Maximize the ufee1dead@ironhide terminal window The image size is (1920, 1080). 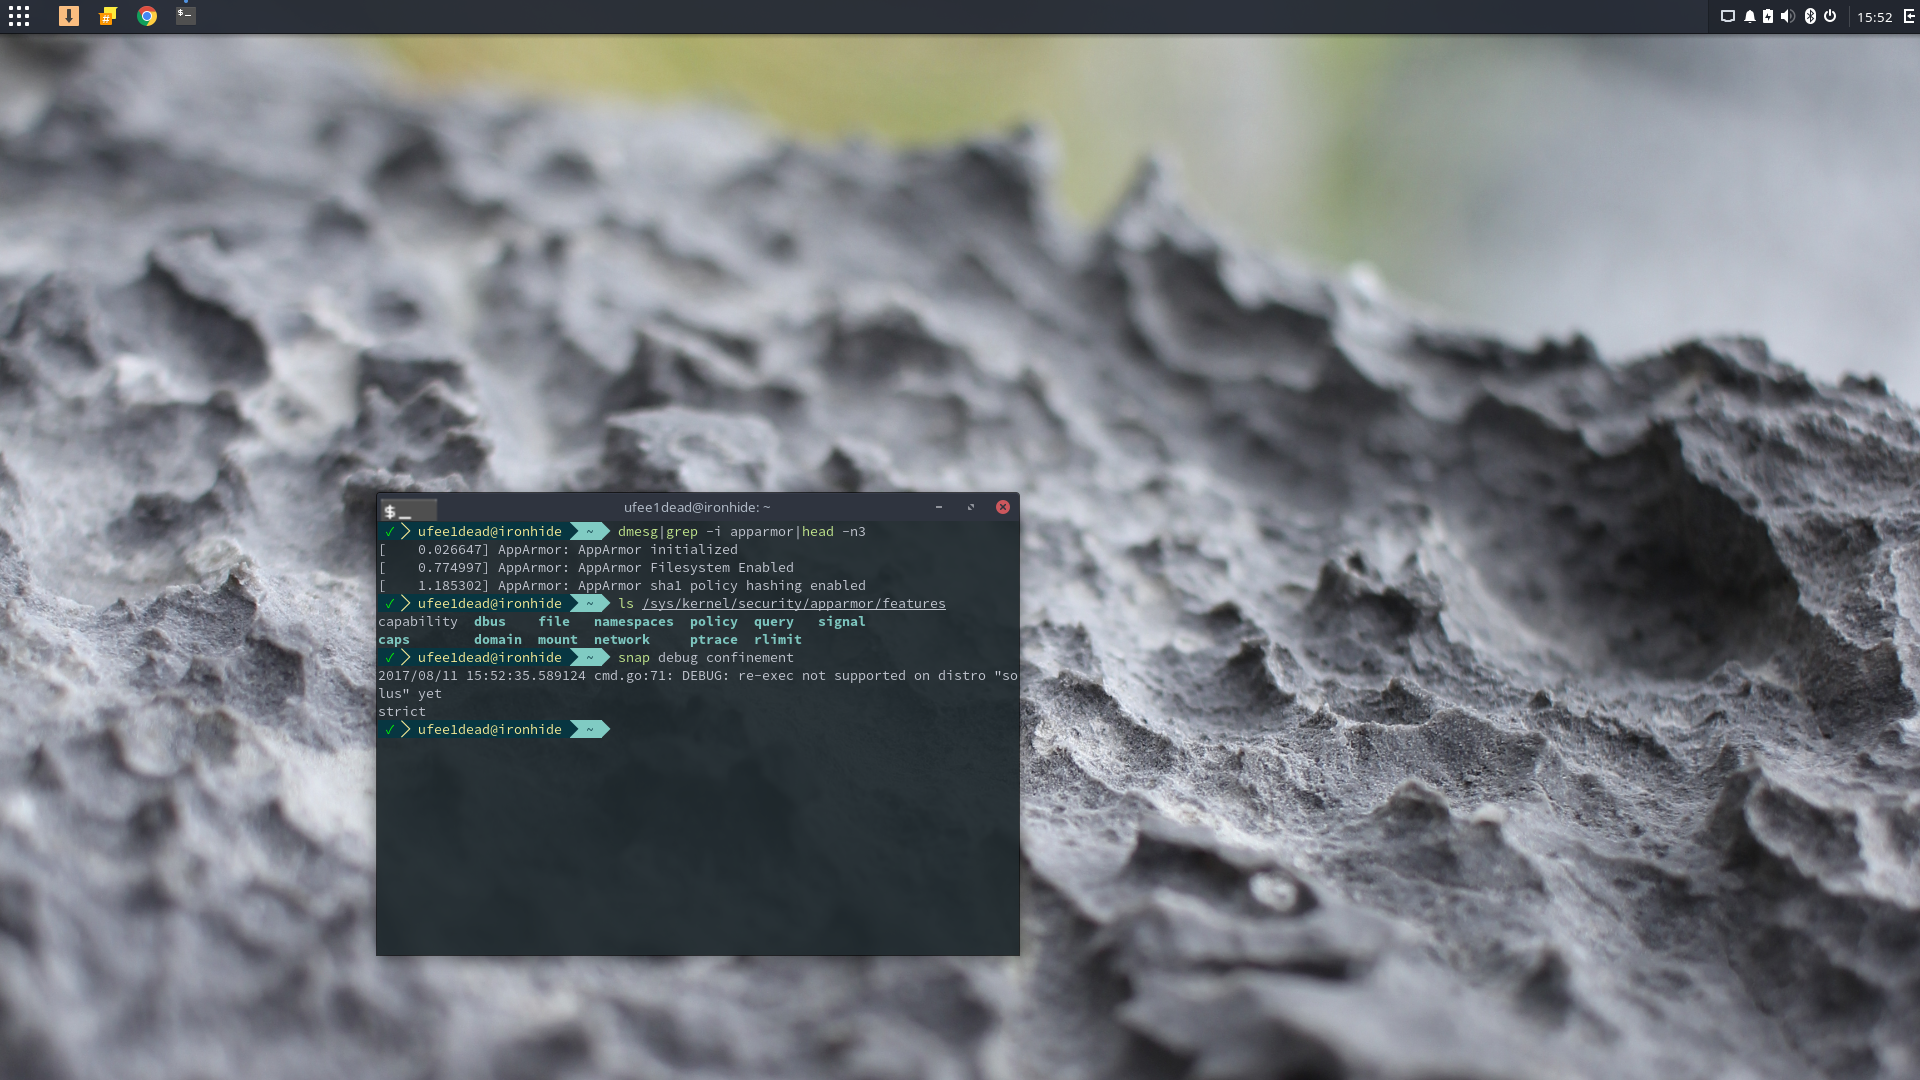(x=971, y=507)
